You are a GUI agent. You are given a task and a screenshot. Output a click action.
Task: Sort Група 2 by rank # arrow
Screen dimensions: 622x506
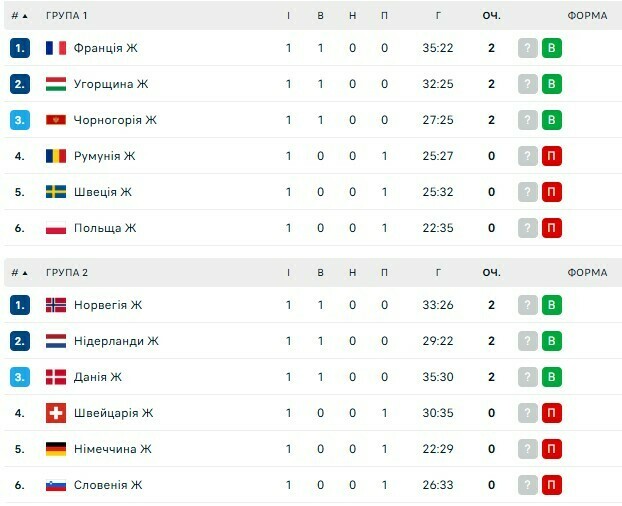pos(19,273)
